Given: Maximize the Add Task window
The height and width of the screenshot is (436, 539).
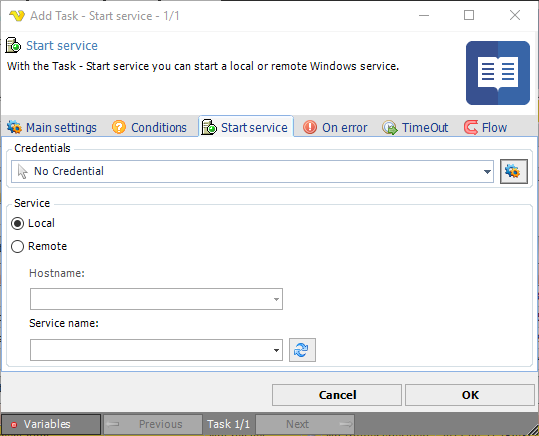Looking at the screenshot, I should coord(469,15).
